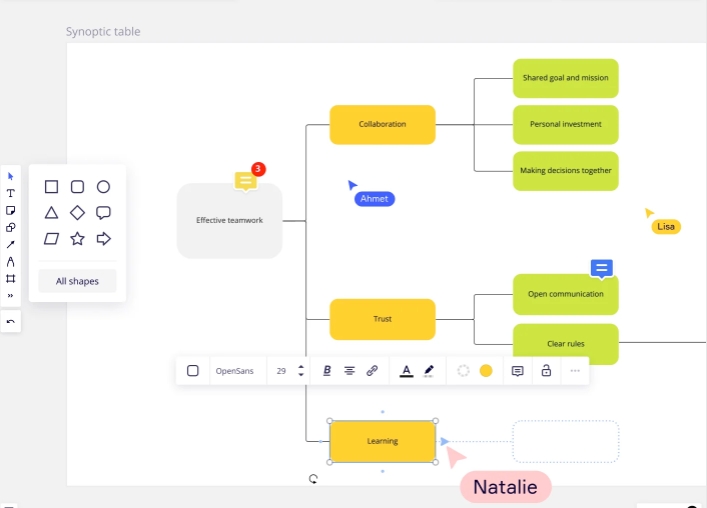Screen dimensions: 707x508
Task: Select the Sticky note tool
Action: 11,210
